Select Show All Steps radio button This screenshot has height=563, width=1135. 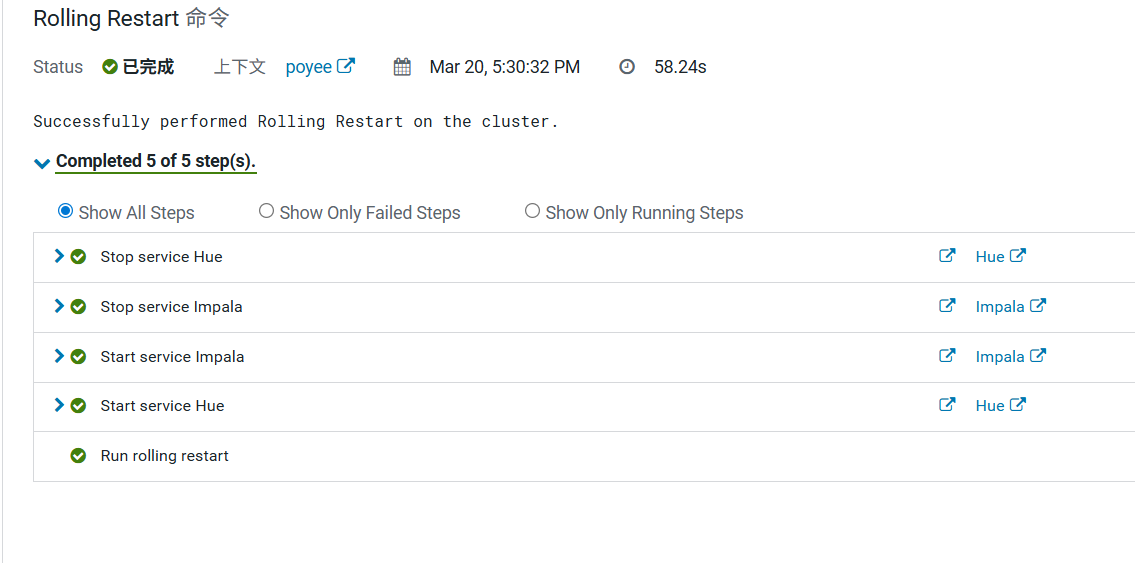66,211
